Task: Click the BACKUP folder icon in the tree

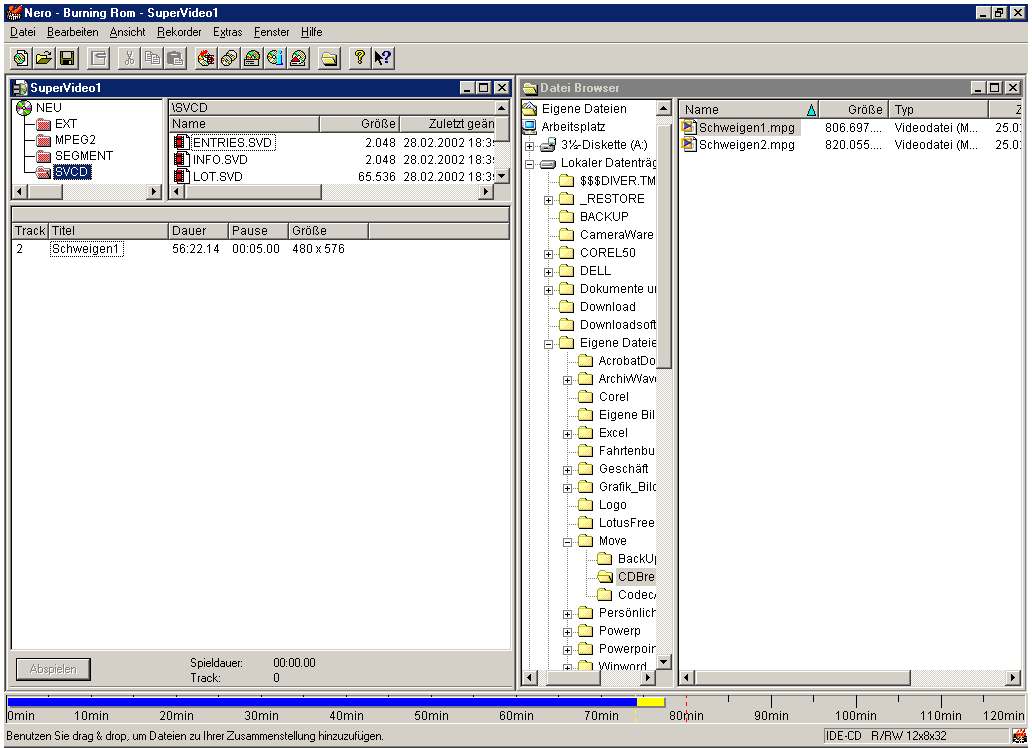Action: (x=566, y=217)
